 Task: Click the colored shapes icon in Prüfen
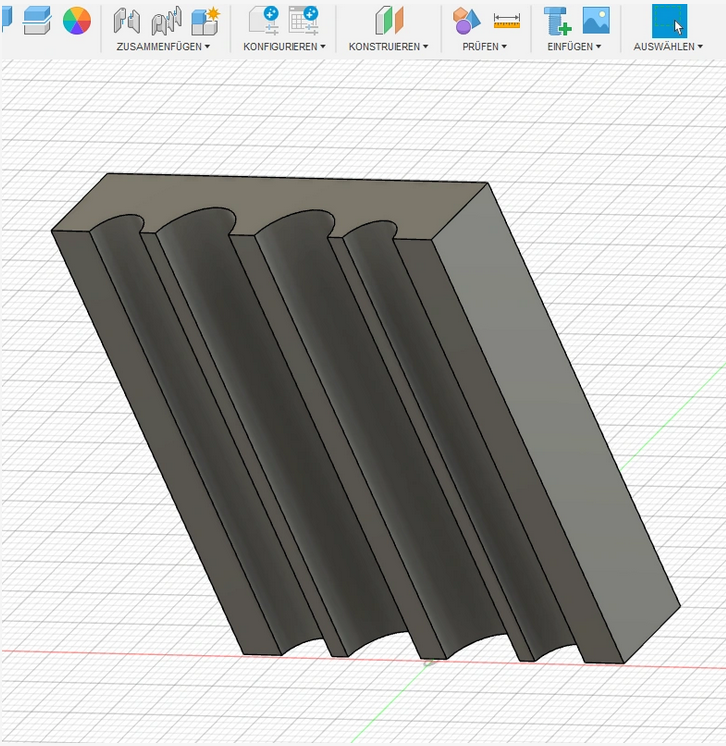click(466, 21)
